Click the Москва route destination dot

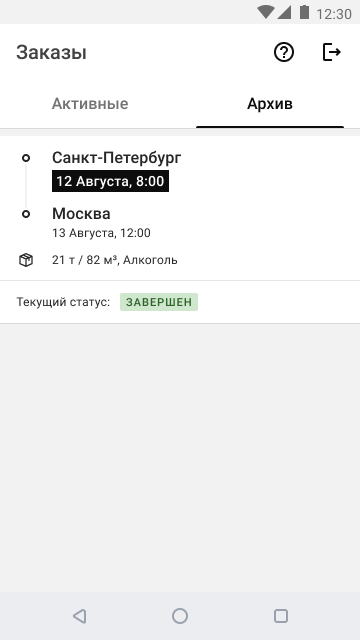pyautogui.click(x=26, y=214)
